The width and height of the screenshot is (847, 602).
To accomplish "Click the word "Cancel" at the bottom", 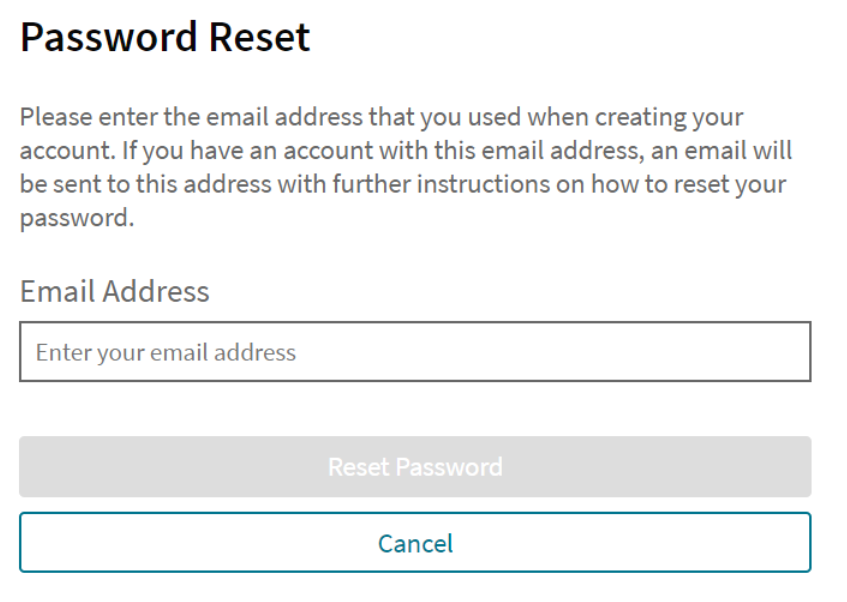I will coord(415,543).
